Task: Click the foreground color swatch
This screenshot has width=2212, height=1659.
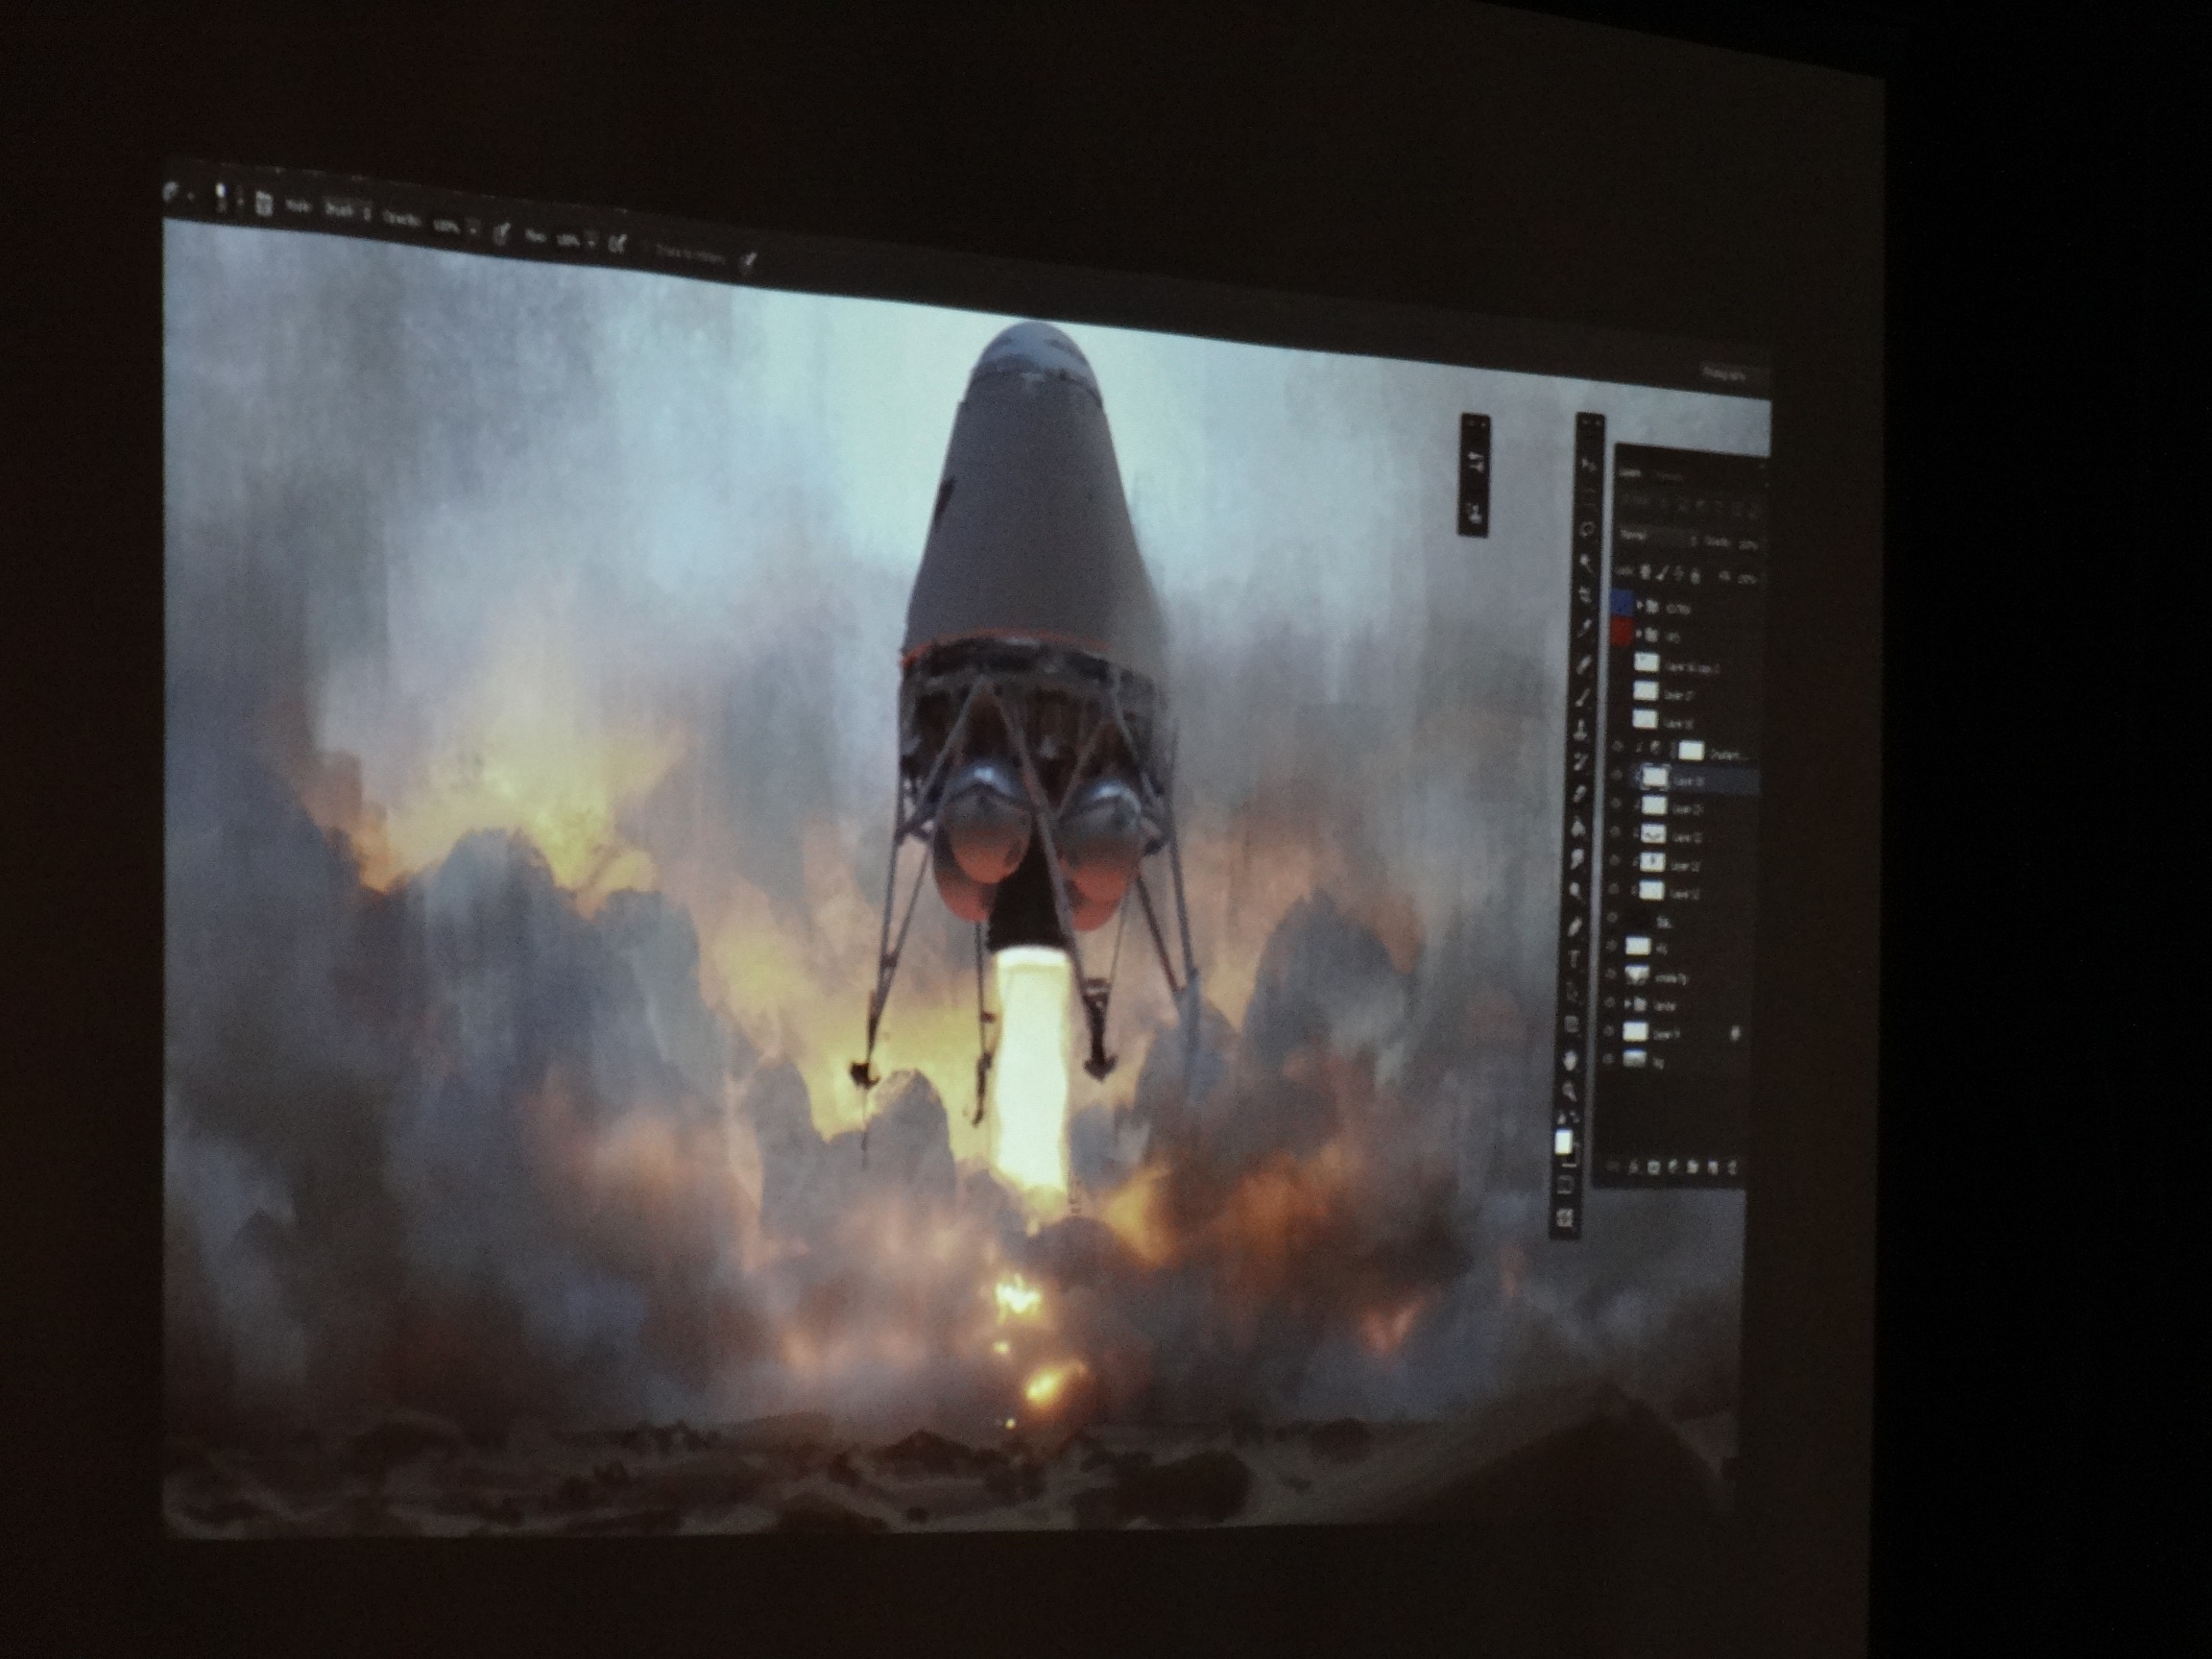Action: tap(1563, 1141)
